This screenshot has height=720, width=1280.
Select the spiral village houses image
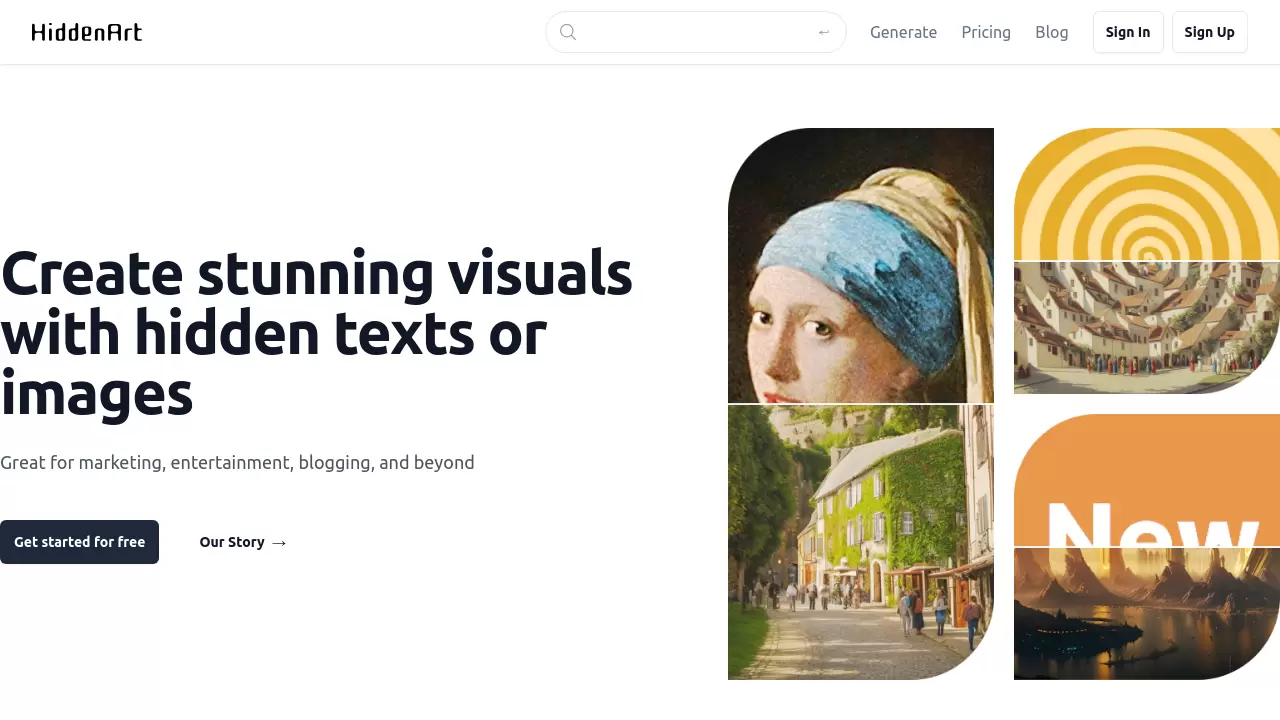[x=1147, y=328]
